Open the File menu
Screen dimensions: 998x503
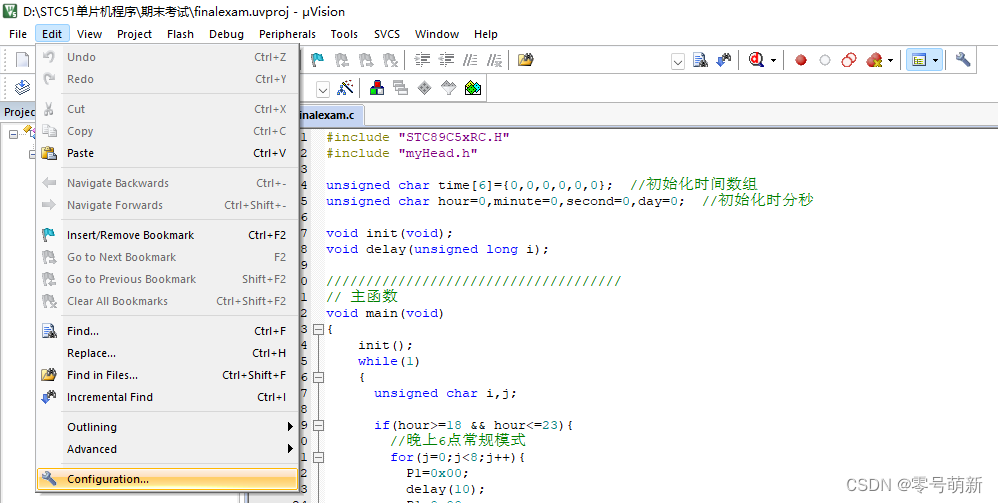[18, 34]
